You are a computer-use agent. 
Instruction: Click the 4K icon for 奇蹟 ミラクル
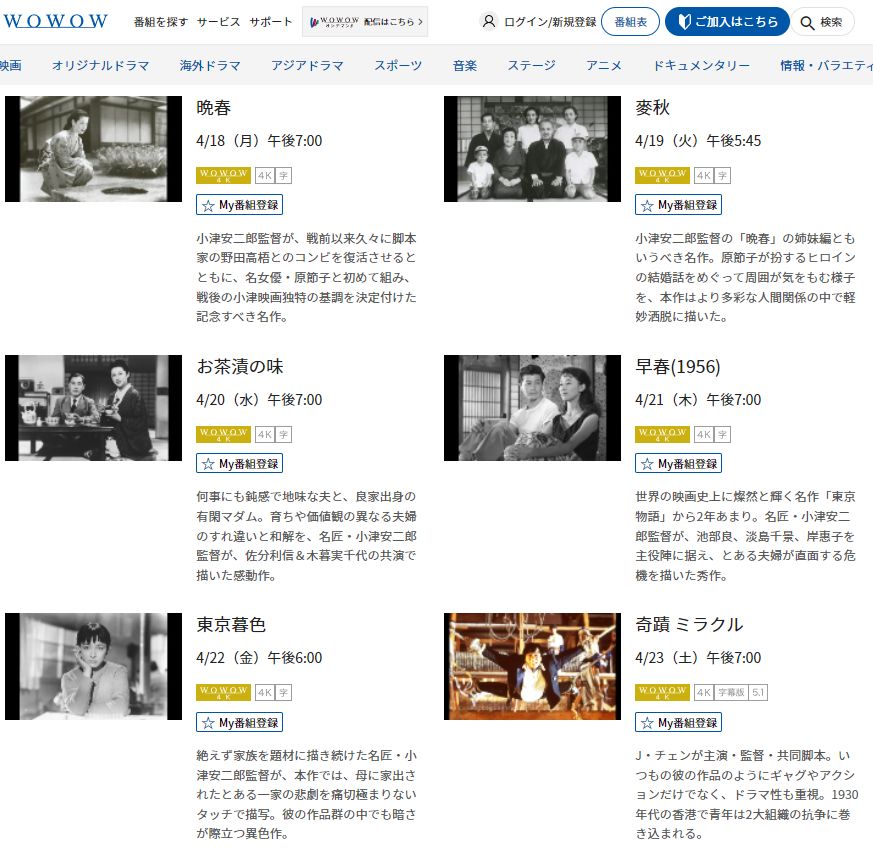click(x=704, y=693)
